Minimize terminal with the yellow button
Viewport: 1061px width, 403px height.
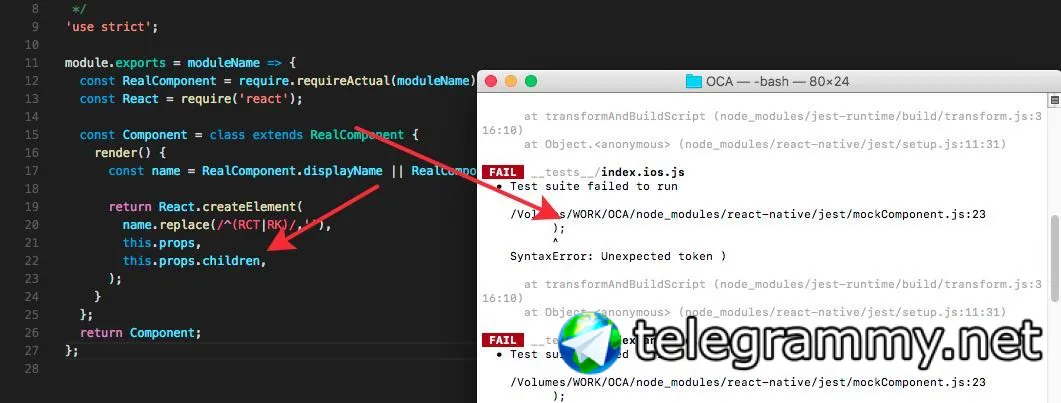(x=511, y=81)
